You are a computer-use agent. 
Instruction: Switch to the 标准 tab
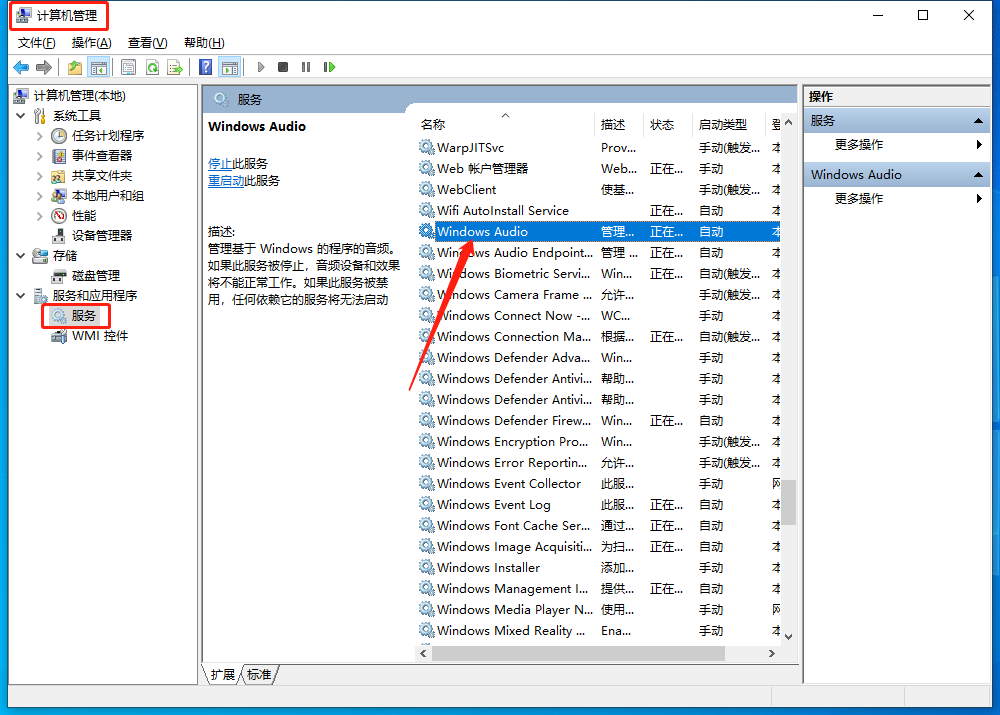(x=259, y=675)
